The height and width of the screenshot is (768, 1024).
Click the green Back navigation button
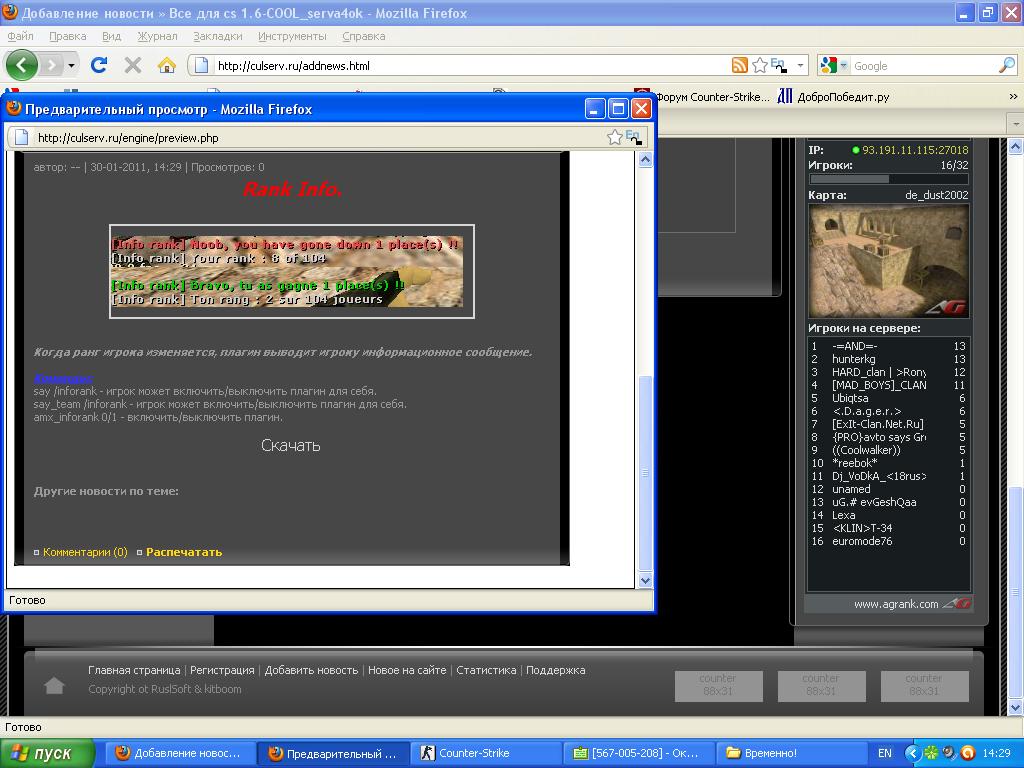22,65
